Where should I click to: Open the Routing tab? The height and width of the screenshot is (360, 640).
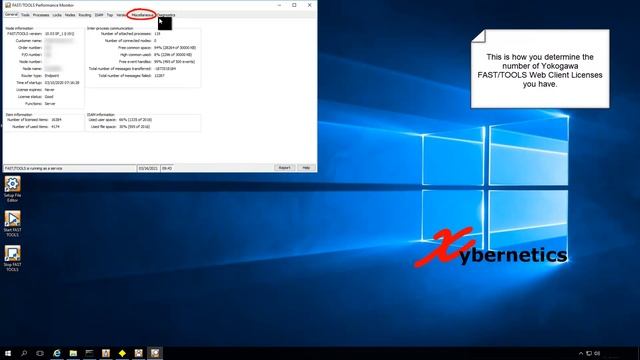point(85,15)
